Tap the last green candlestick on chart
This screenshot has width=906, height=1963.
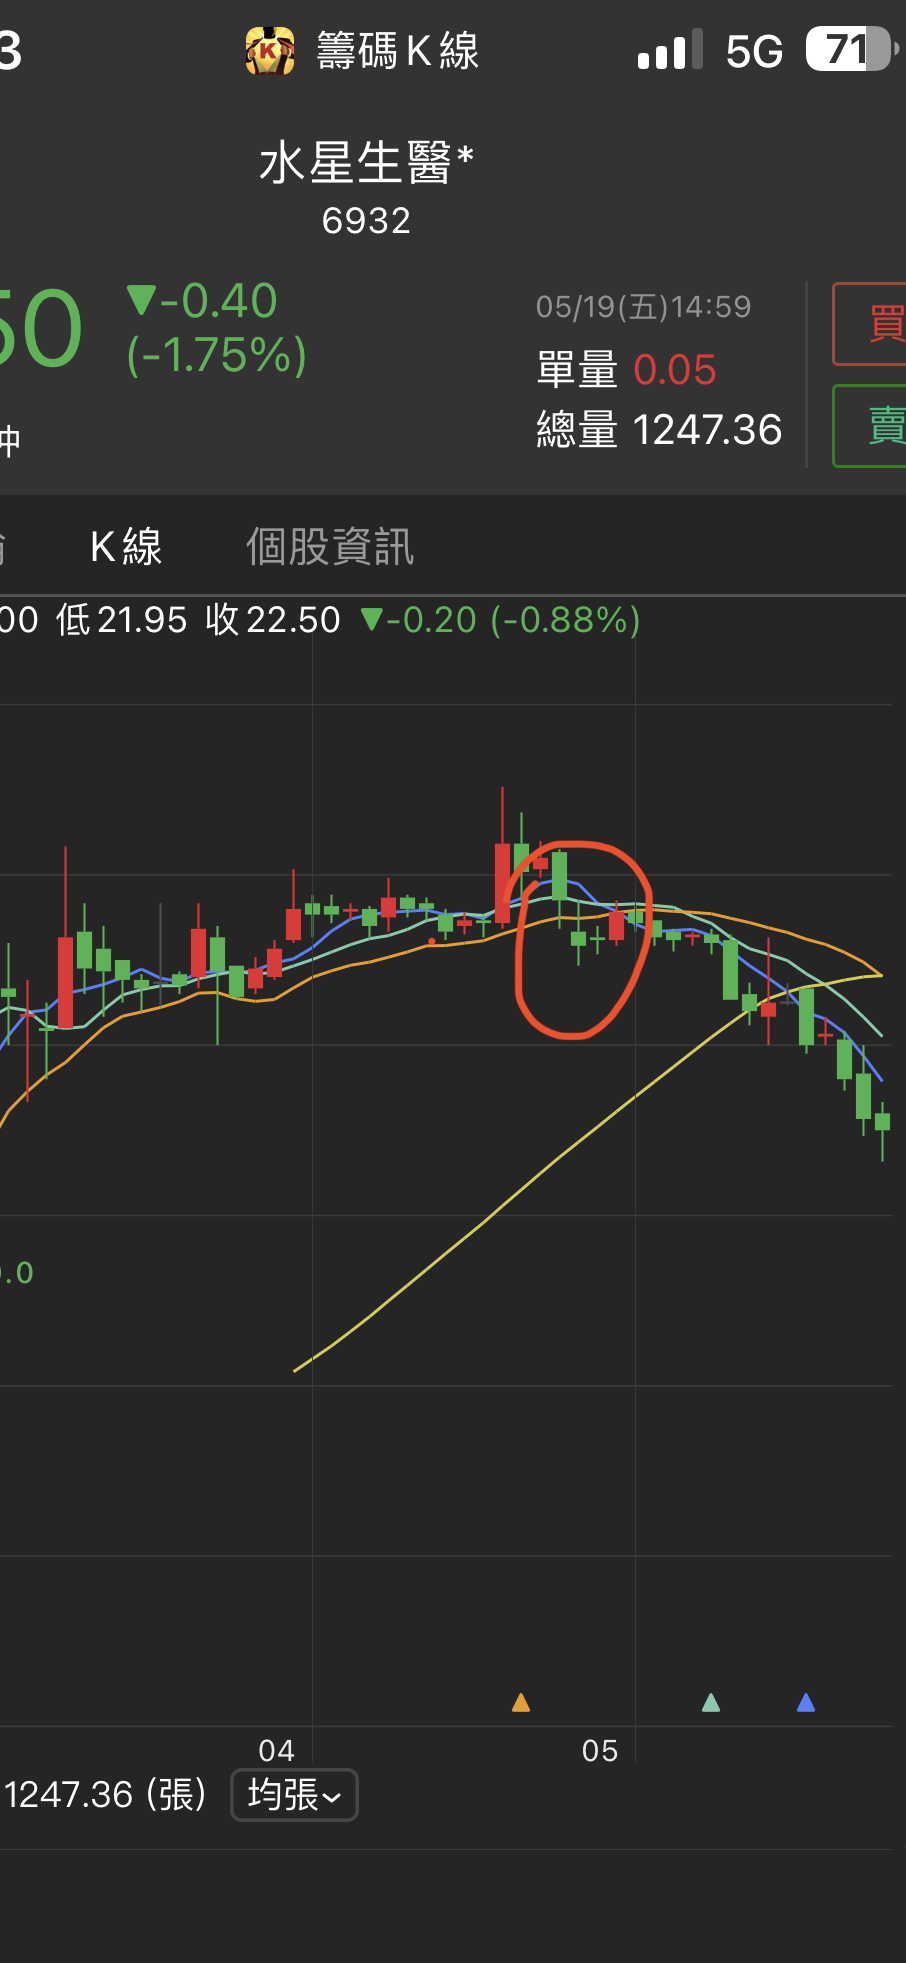[882, 1122]
